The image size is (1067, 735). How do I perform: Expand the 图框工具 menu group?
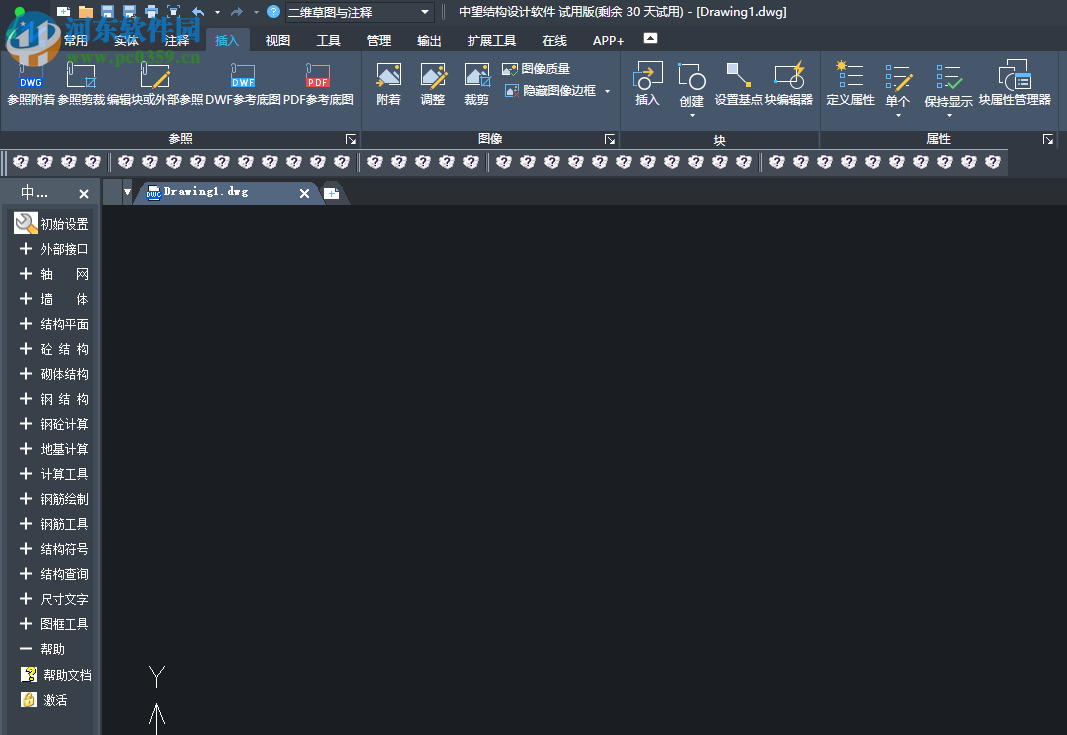pos(52,624)
